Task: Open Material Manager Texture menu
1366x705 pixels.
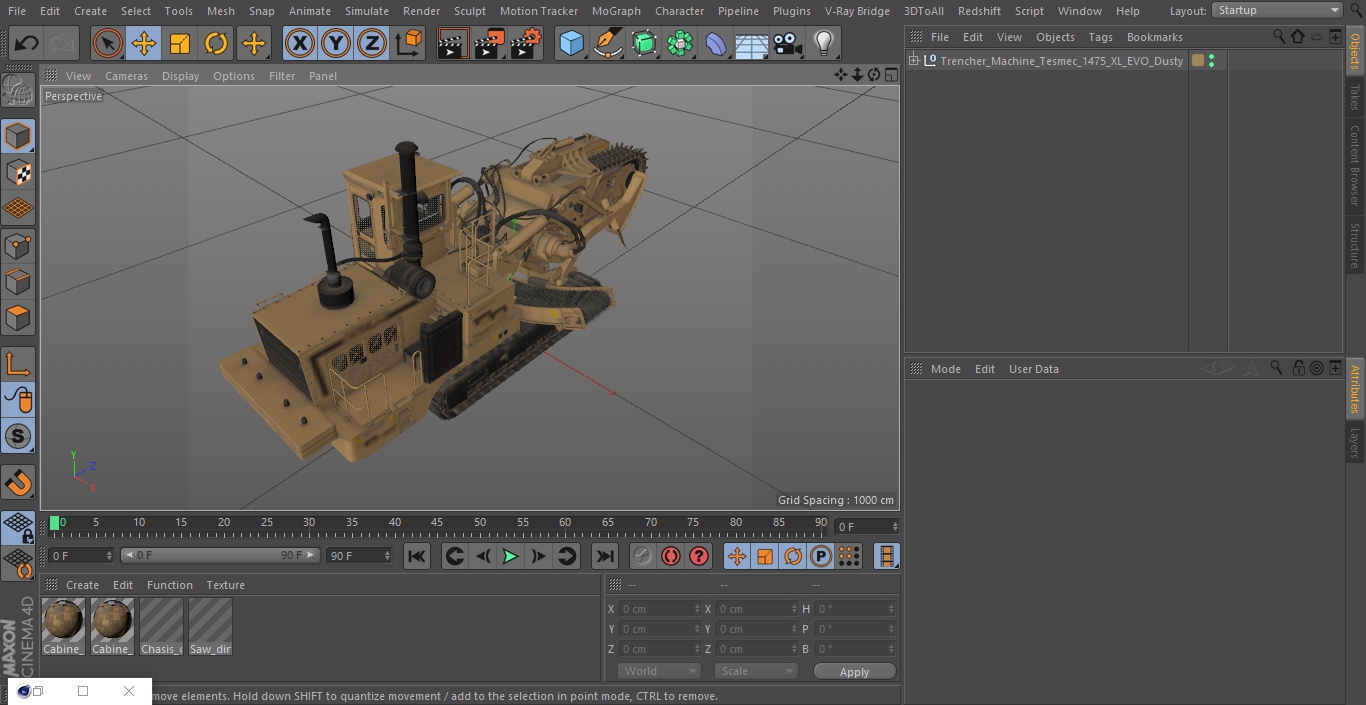Action: click(x=226, y=585)
